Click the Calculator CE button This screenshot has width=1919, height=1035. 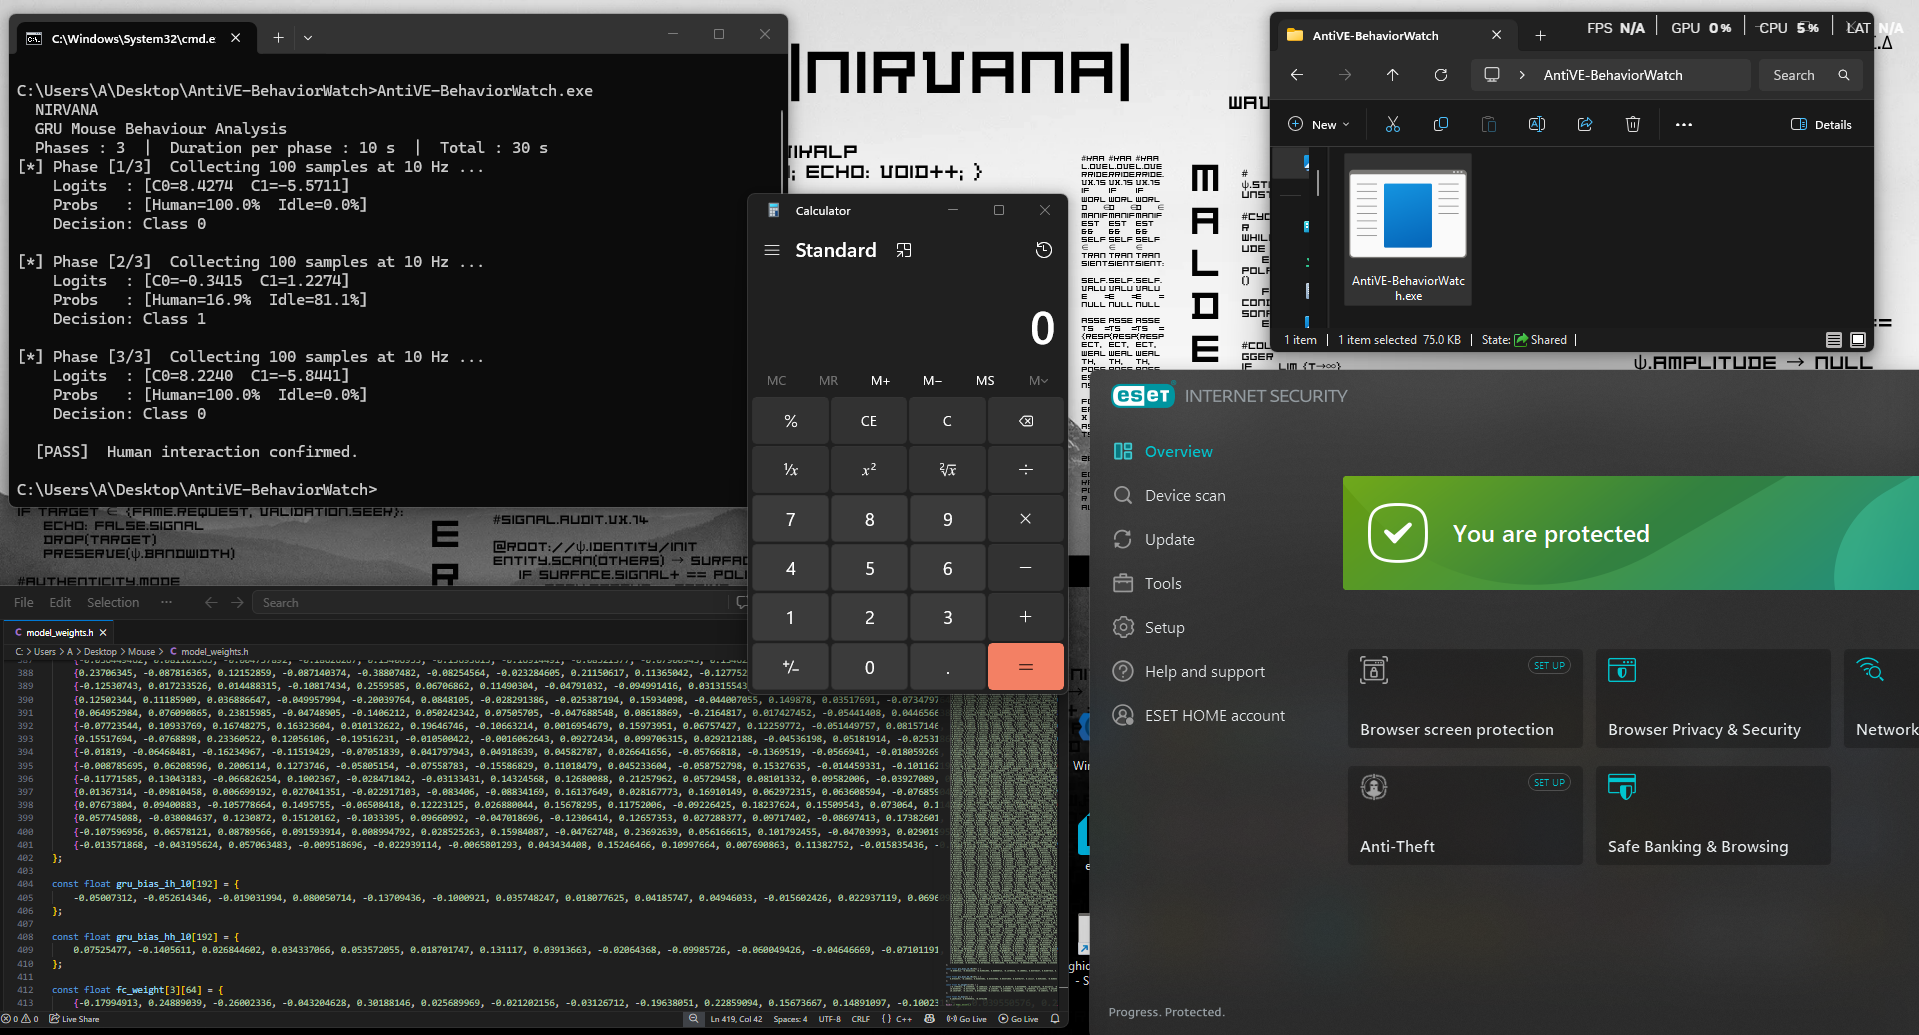point(869,421)
